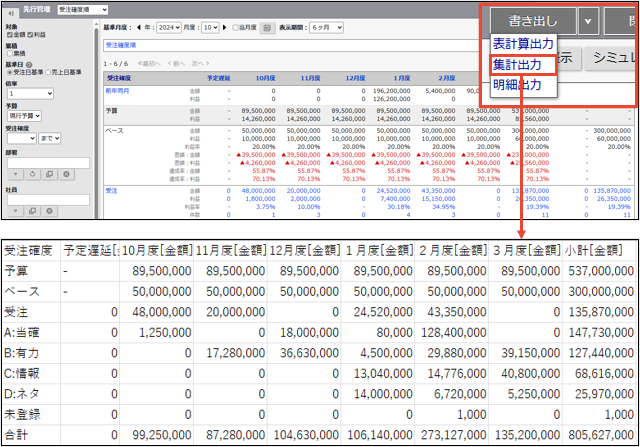Click 受注 2月度 amount 43,350,000
The image size is (640, 447).
point(438,191)
